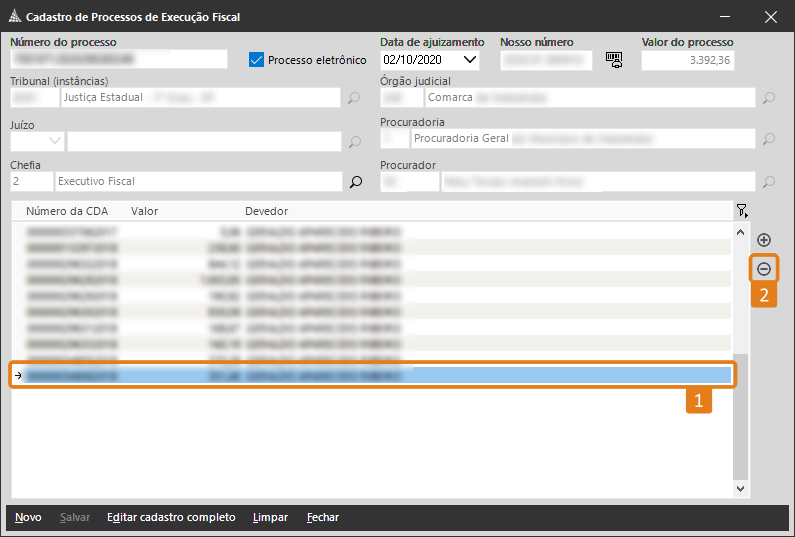Select Editar cadastro completo
Screen dimensions: 795x537
point(171,517)
